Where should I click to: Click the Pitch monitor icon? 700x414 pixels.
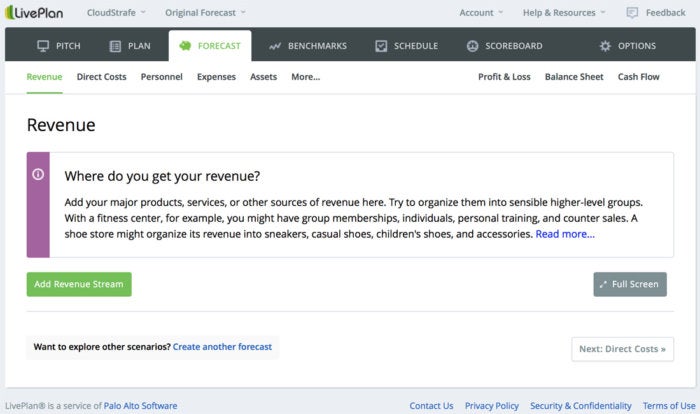click(x=43, y=46)
